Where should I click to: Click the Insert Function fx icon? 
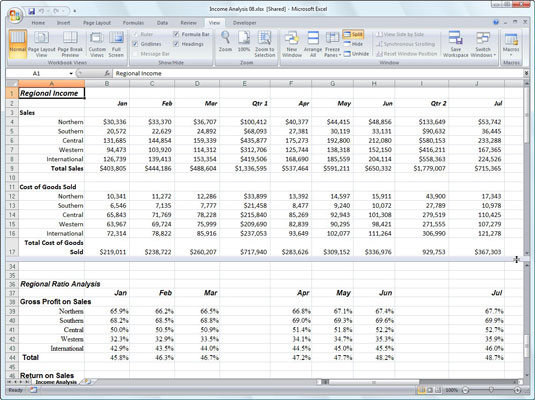point(107,73)
